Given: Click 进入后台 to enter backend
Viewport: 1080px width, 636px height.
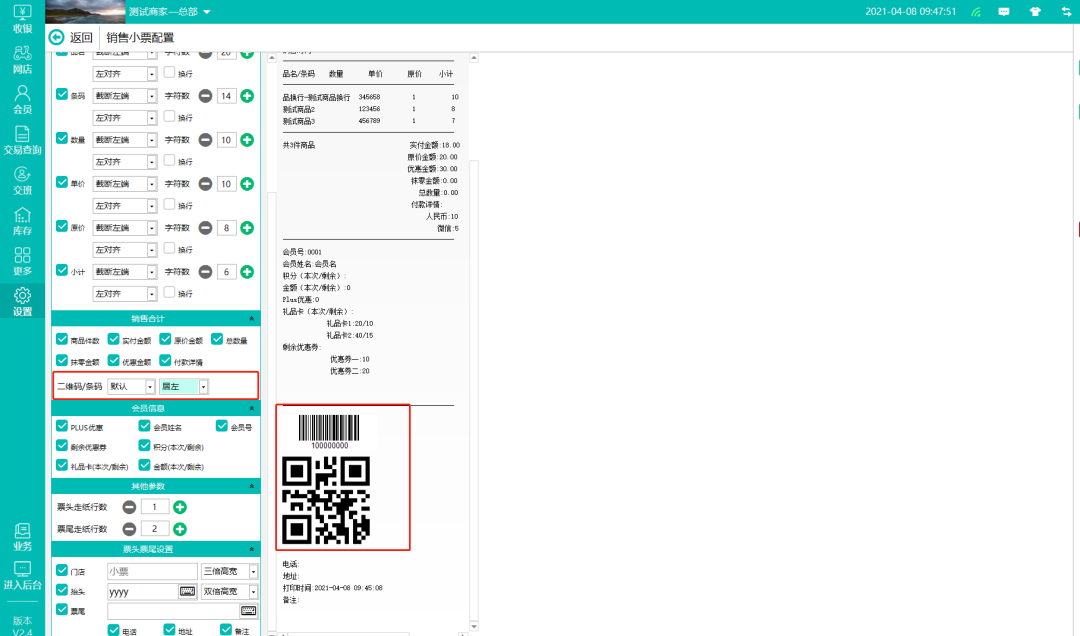Looking at the screenshot, I should click(22, 575).
